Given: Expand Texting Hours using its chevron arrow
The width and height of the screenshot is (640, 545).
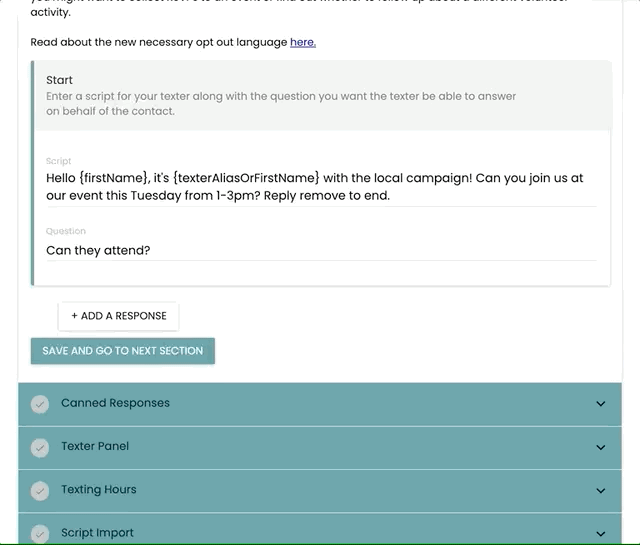Looking at the screenshot, I should pyautogui.click(x=600, y=490).
